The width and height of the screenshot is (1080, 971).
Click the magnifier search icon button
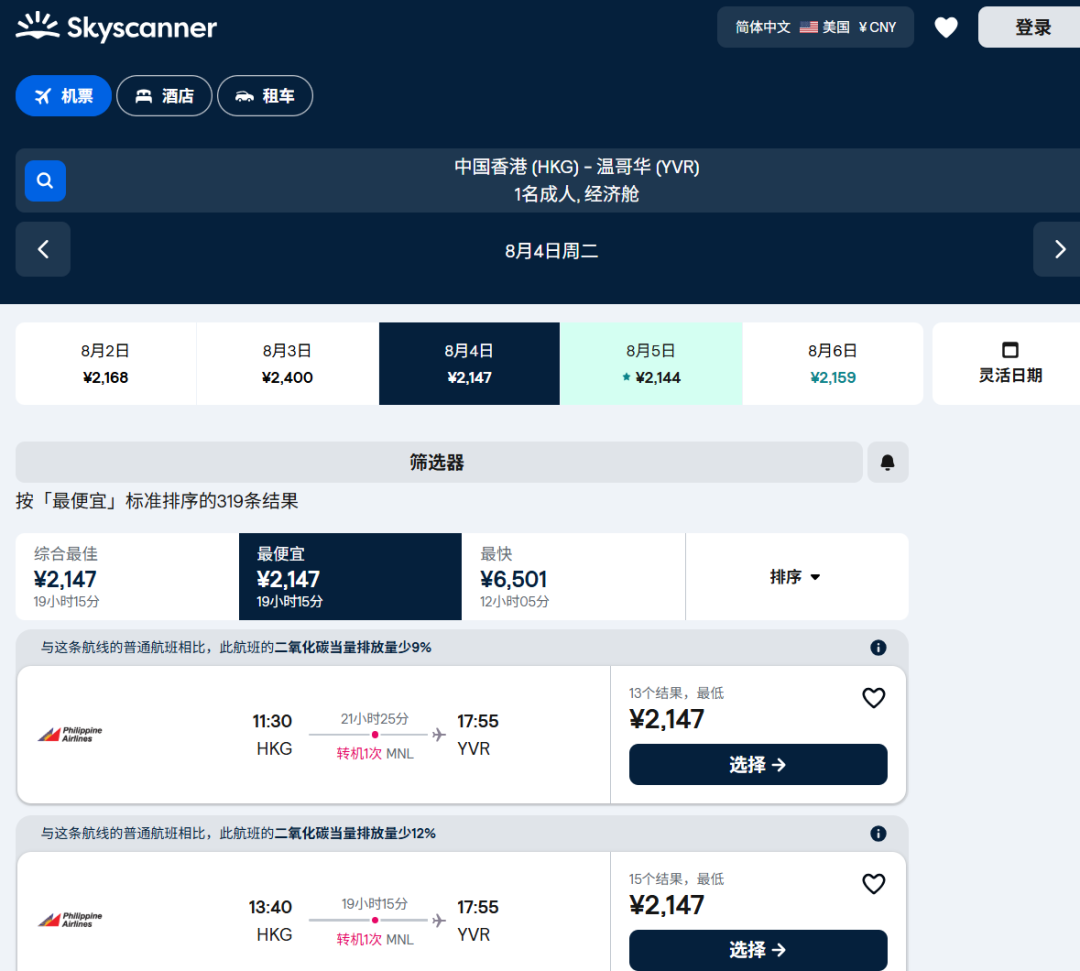click(x=45, y=181)
